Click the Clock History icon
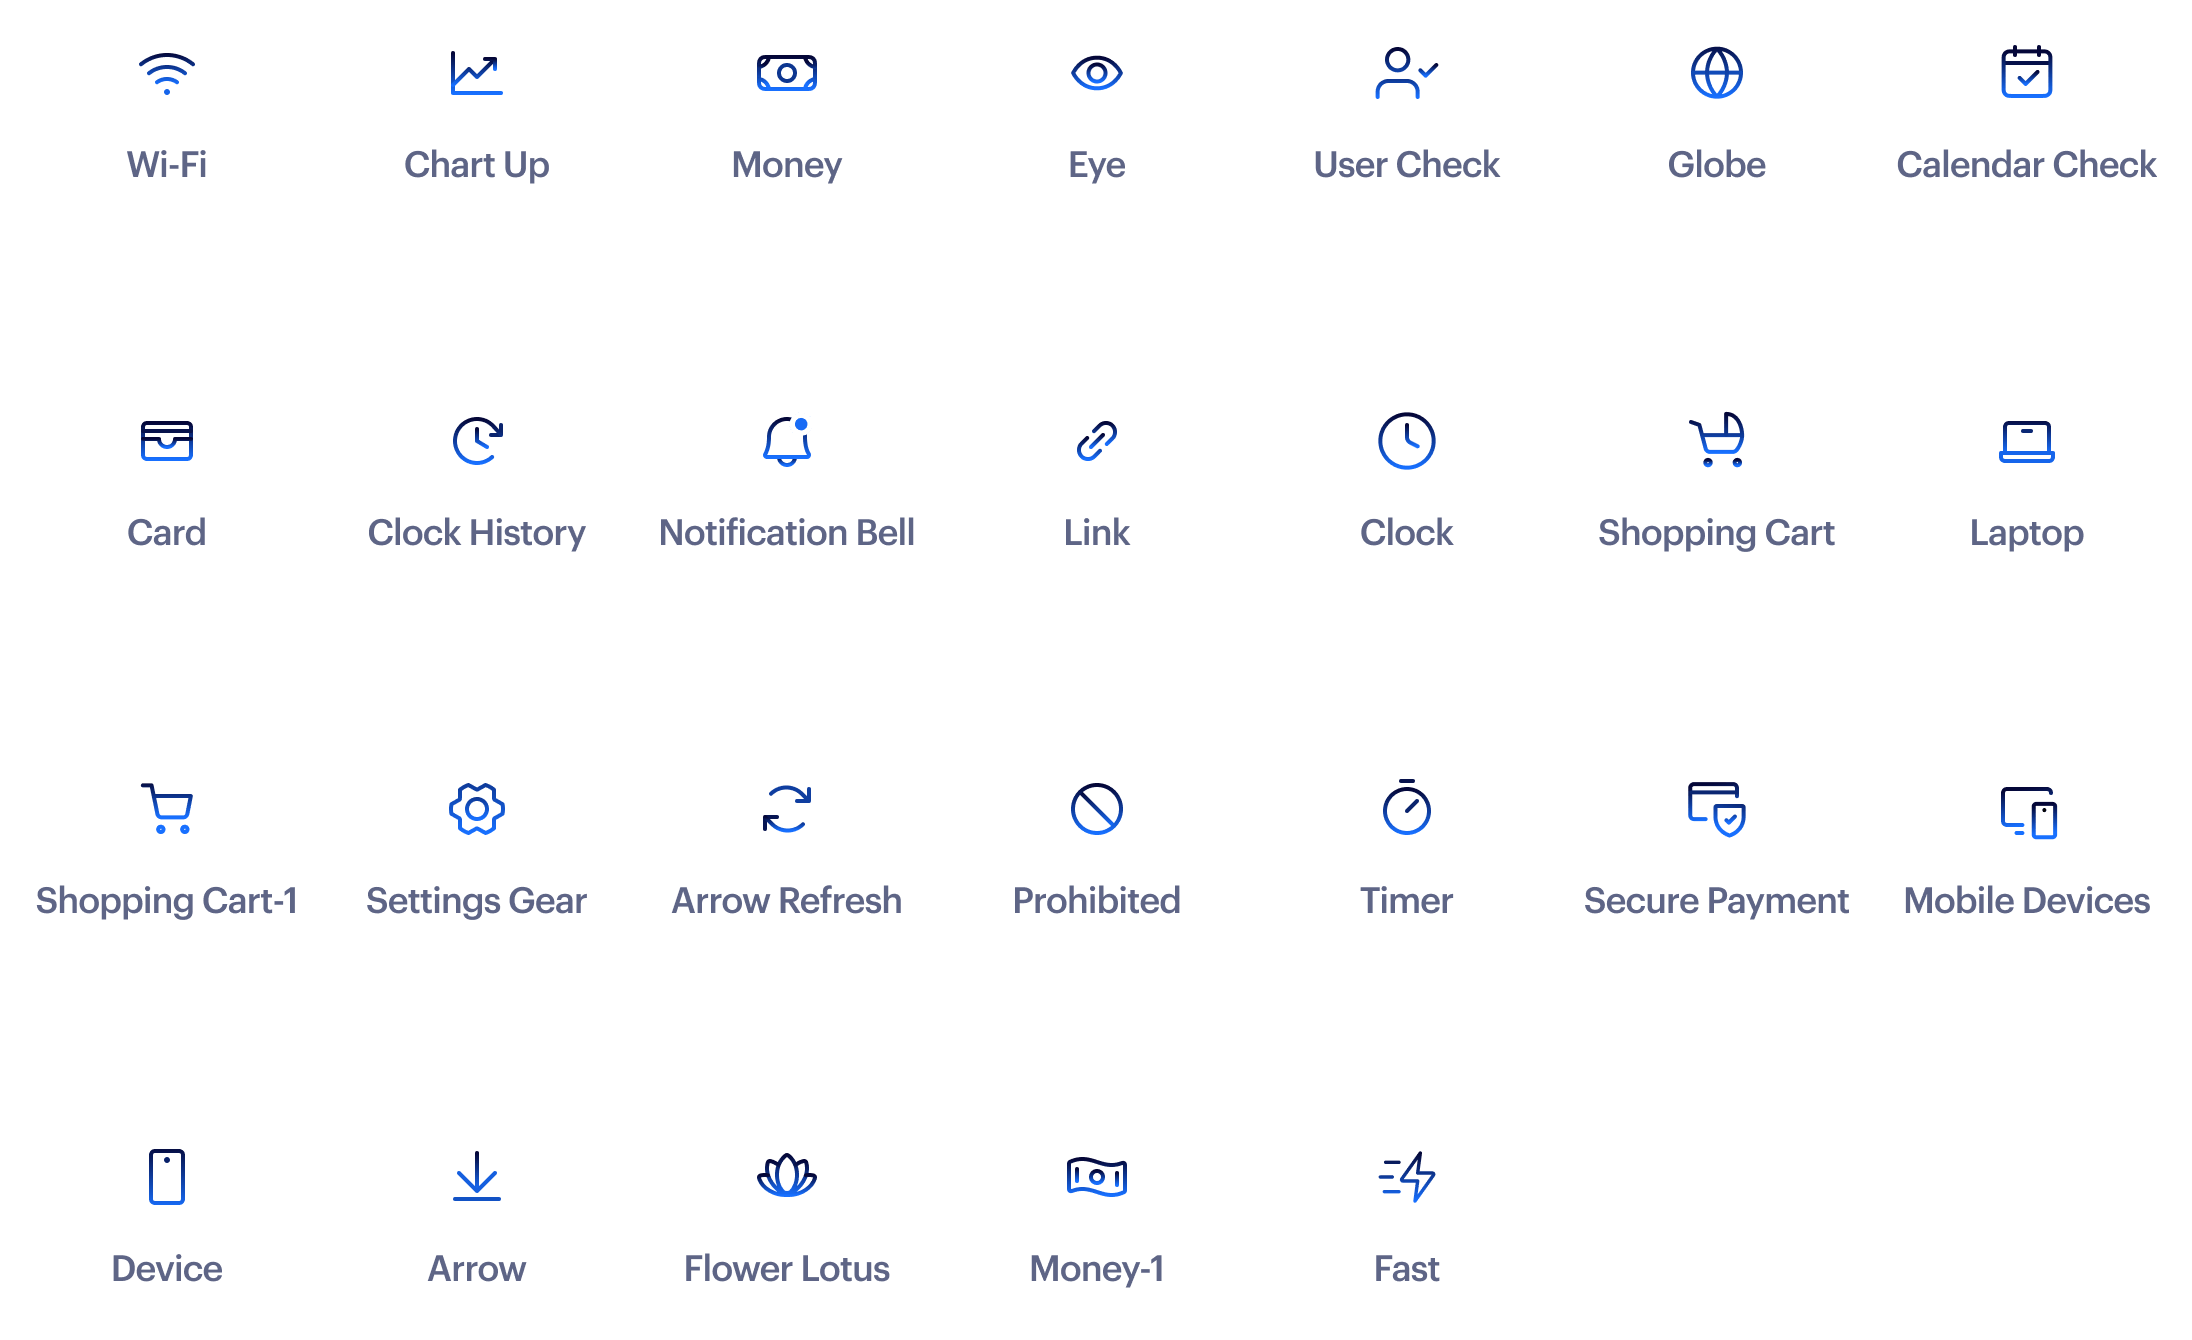The width and height of the screenshot is (2192, 1340). (x=477, y=441)
